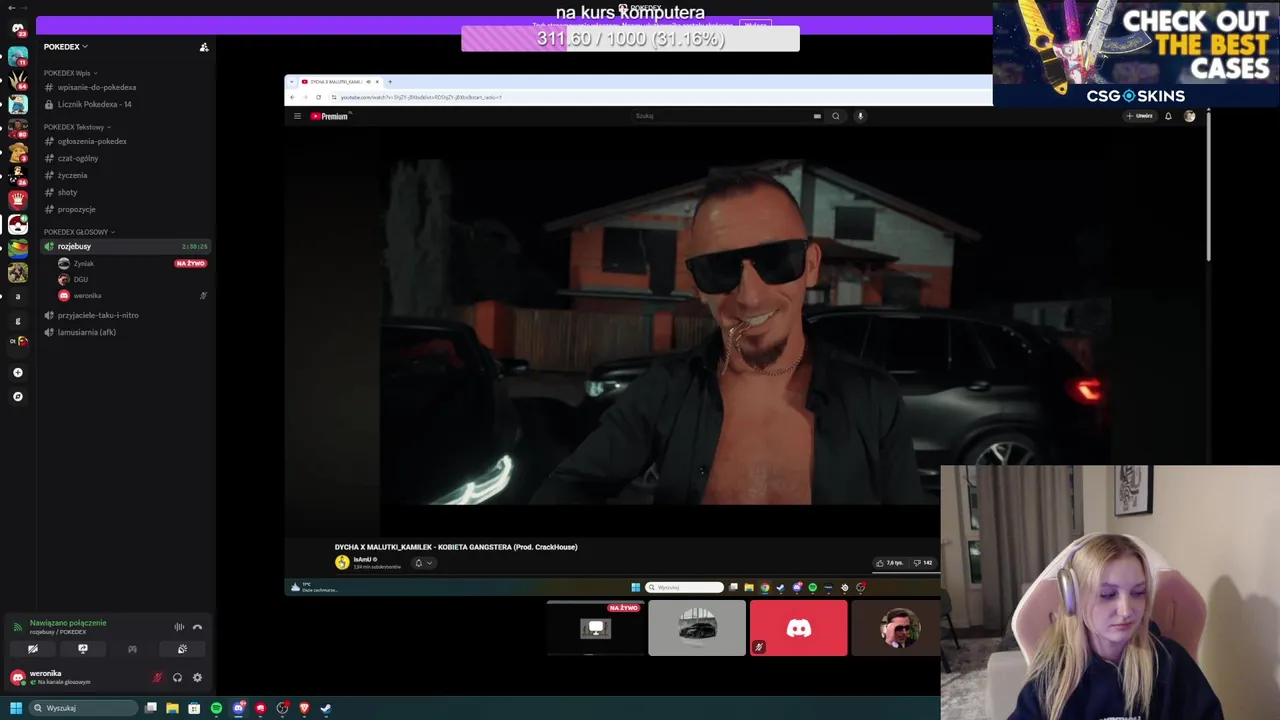Click NA ŻYWO screen share thumbnail

click(596, 628)
